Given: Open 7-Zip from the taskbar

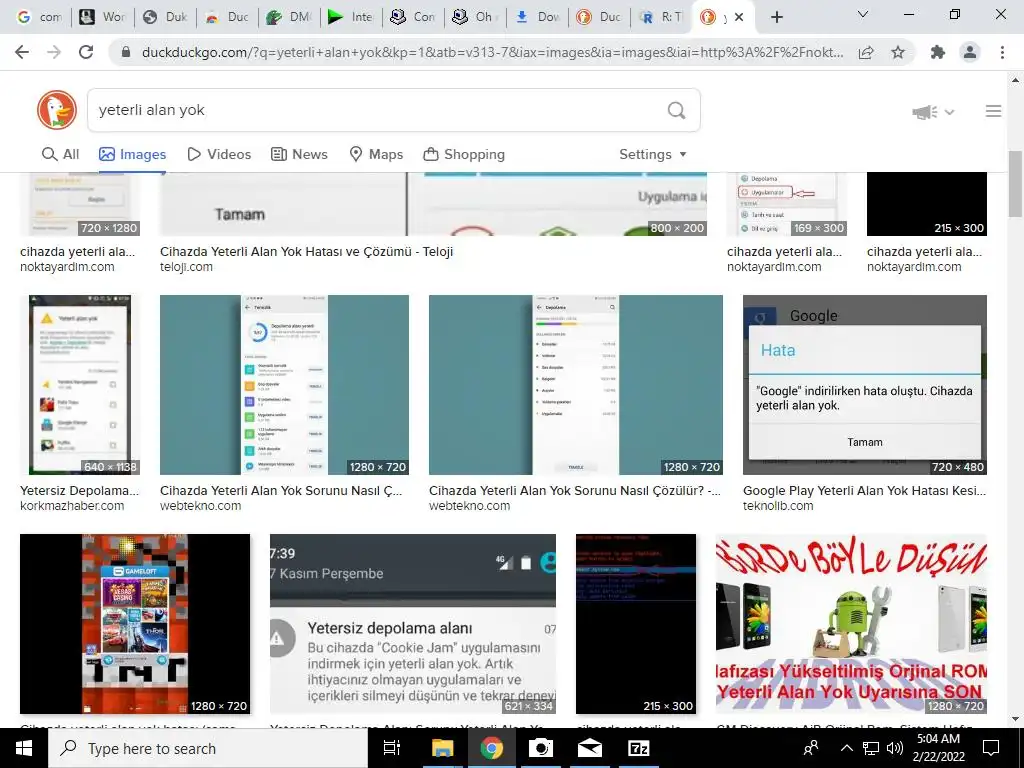Looking at the screenshot, I should click(638, 748).
